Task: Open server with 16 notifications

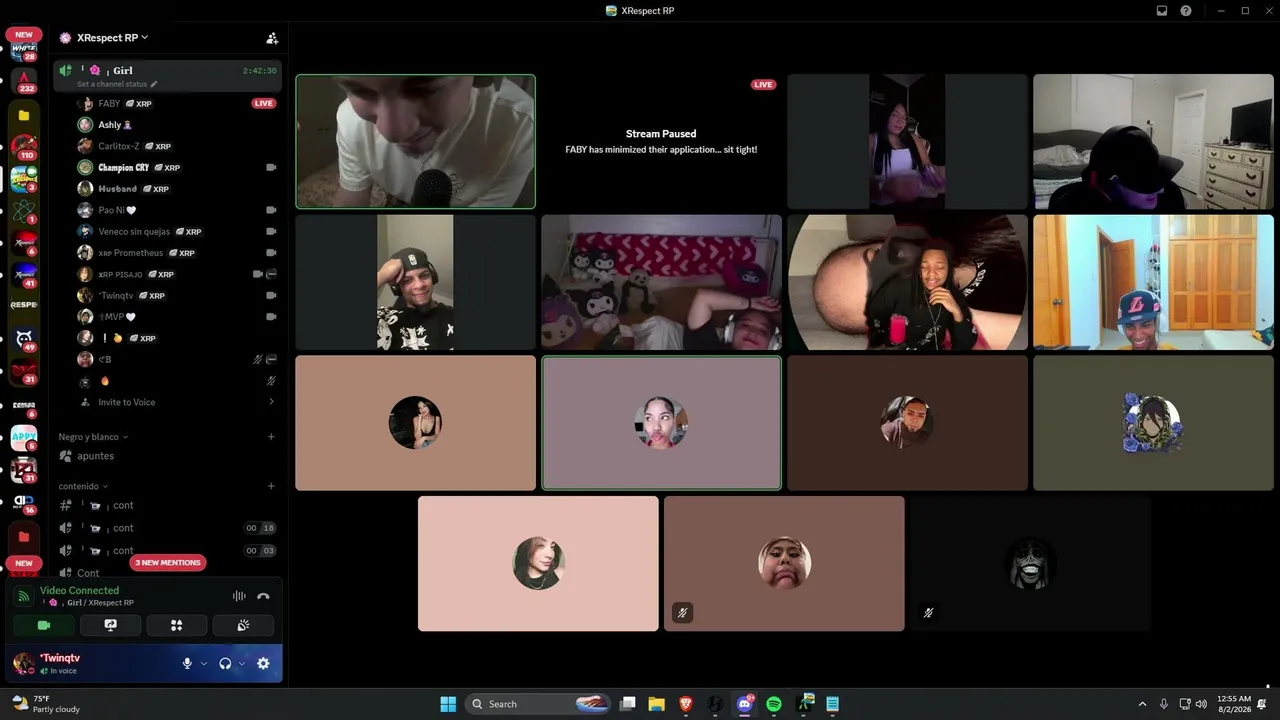Action: click(x=24, y=502)
